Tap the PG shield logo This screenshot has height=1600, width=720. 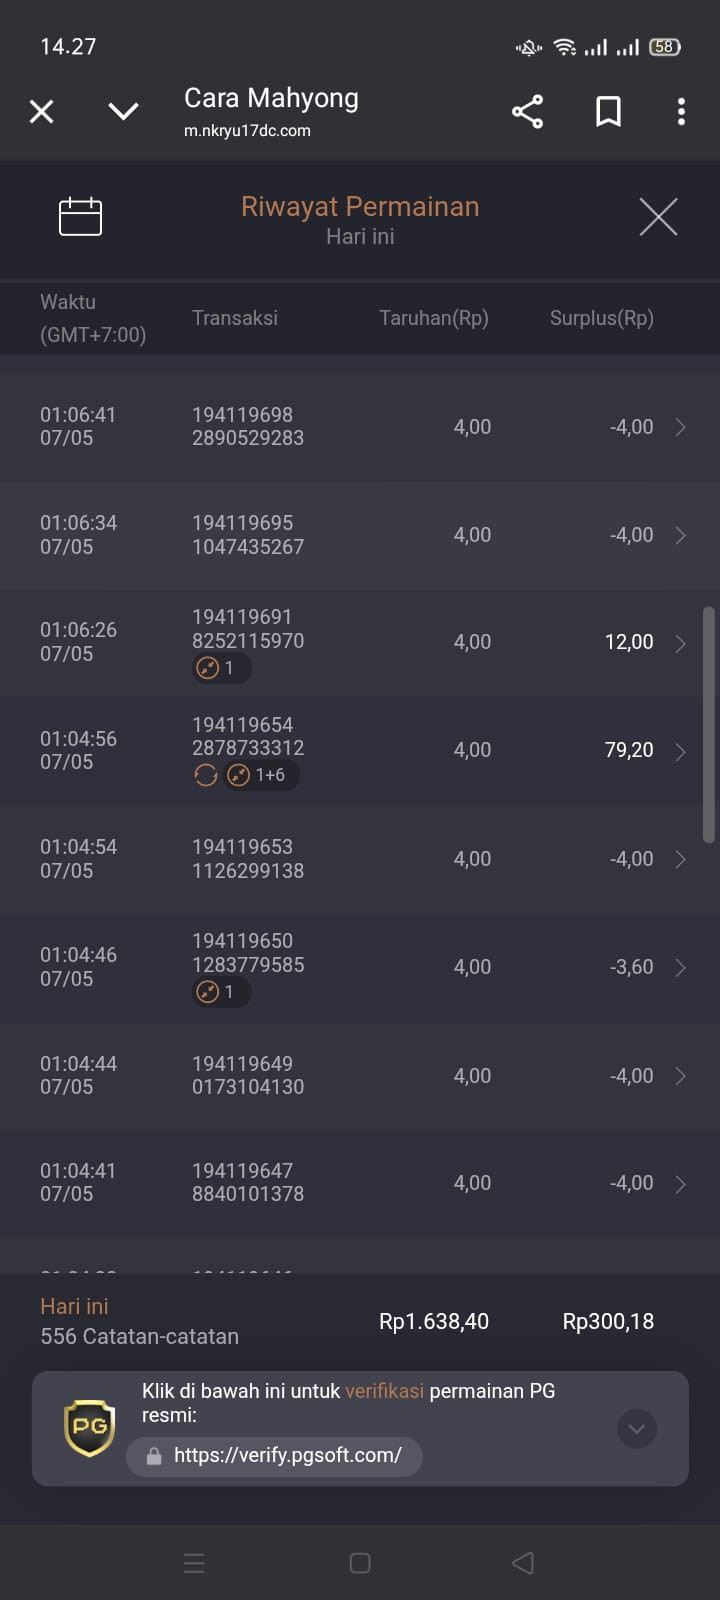click(x=90, y=1426)
